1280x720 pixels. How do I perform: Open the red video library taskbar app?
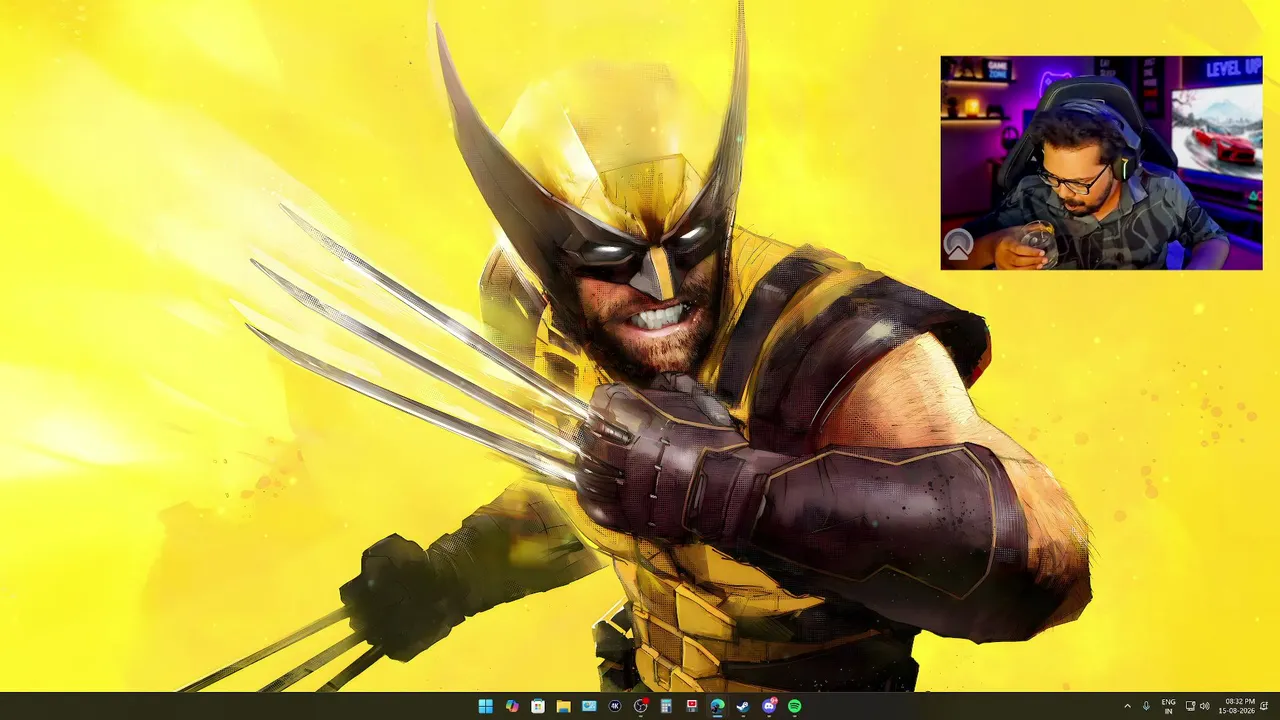click(692, 706)
